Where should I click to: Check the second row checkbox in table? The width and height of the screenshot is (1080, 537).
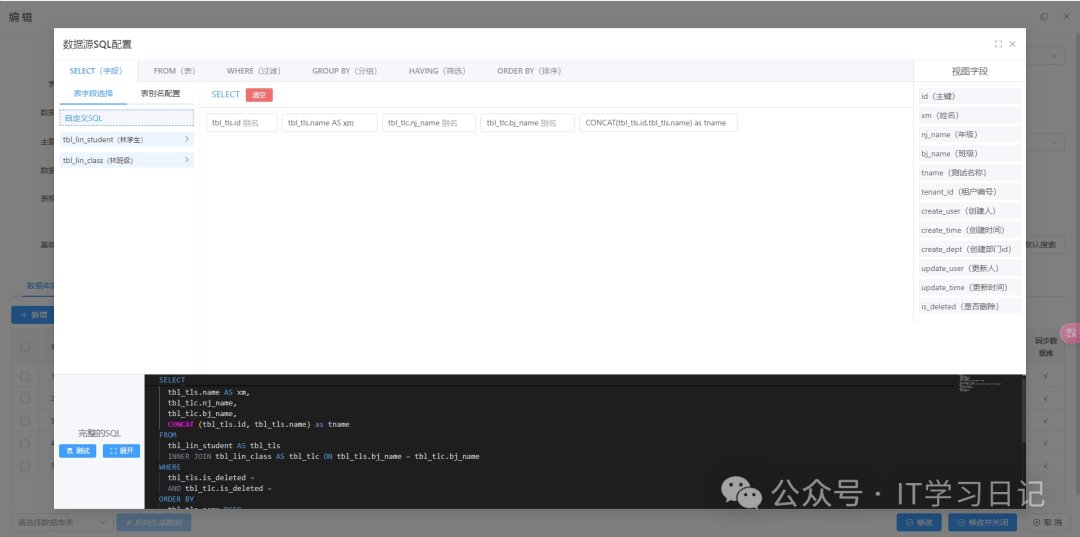pyautogui.click(x=25, y=399)
